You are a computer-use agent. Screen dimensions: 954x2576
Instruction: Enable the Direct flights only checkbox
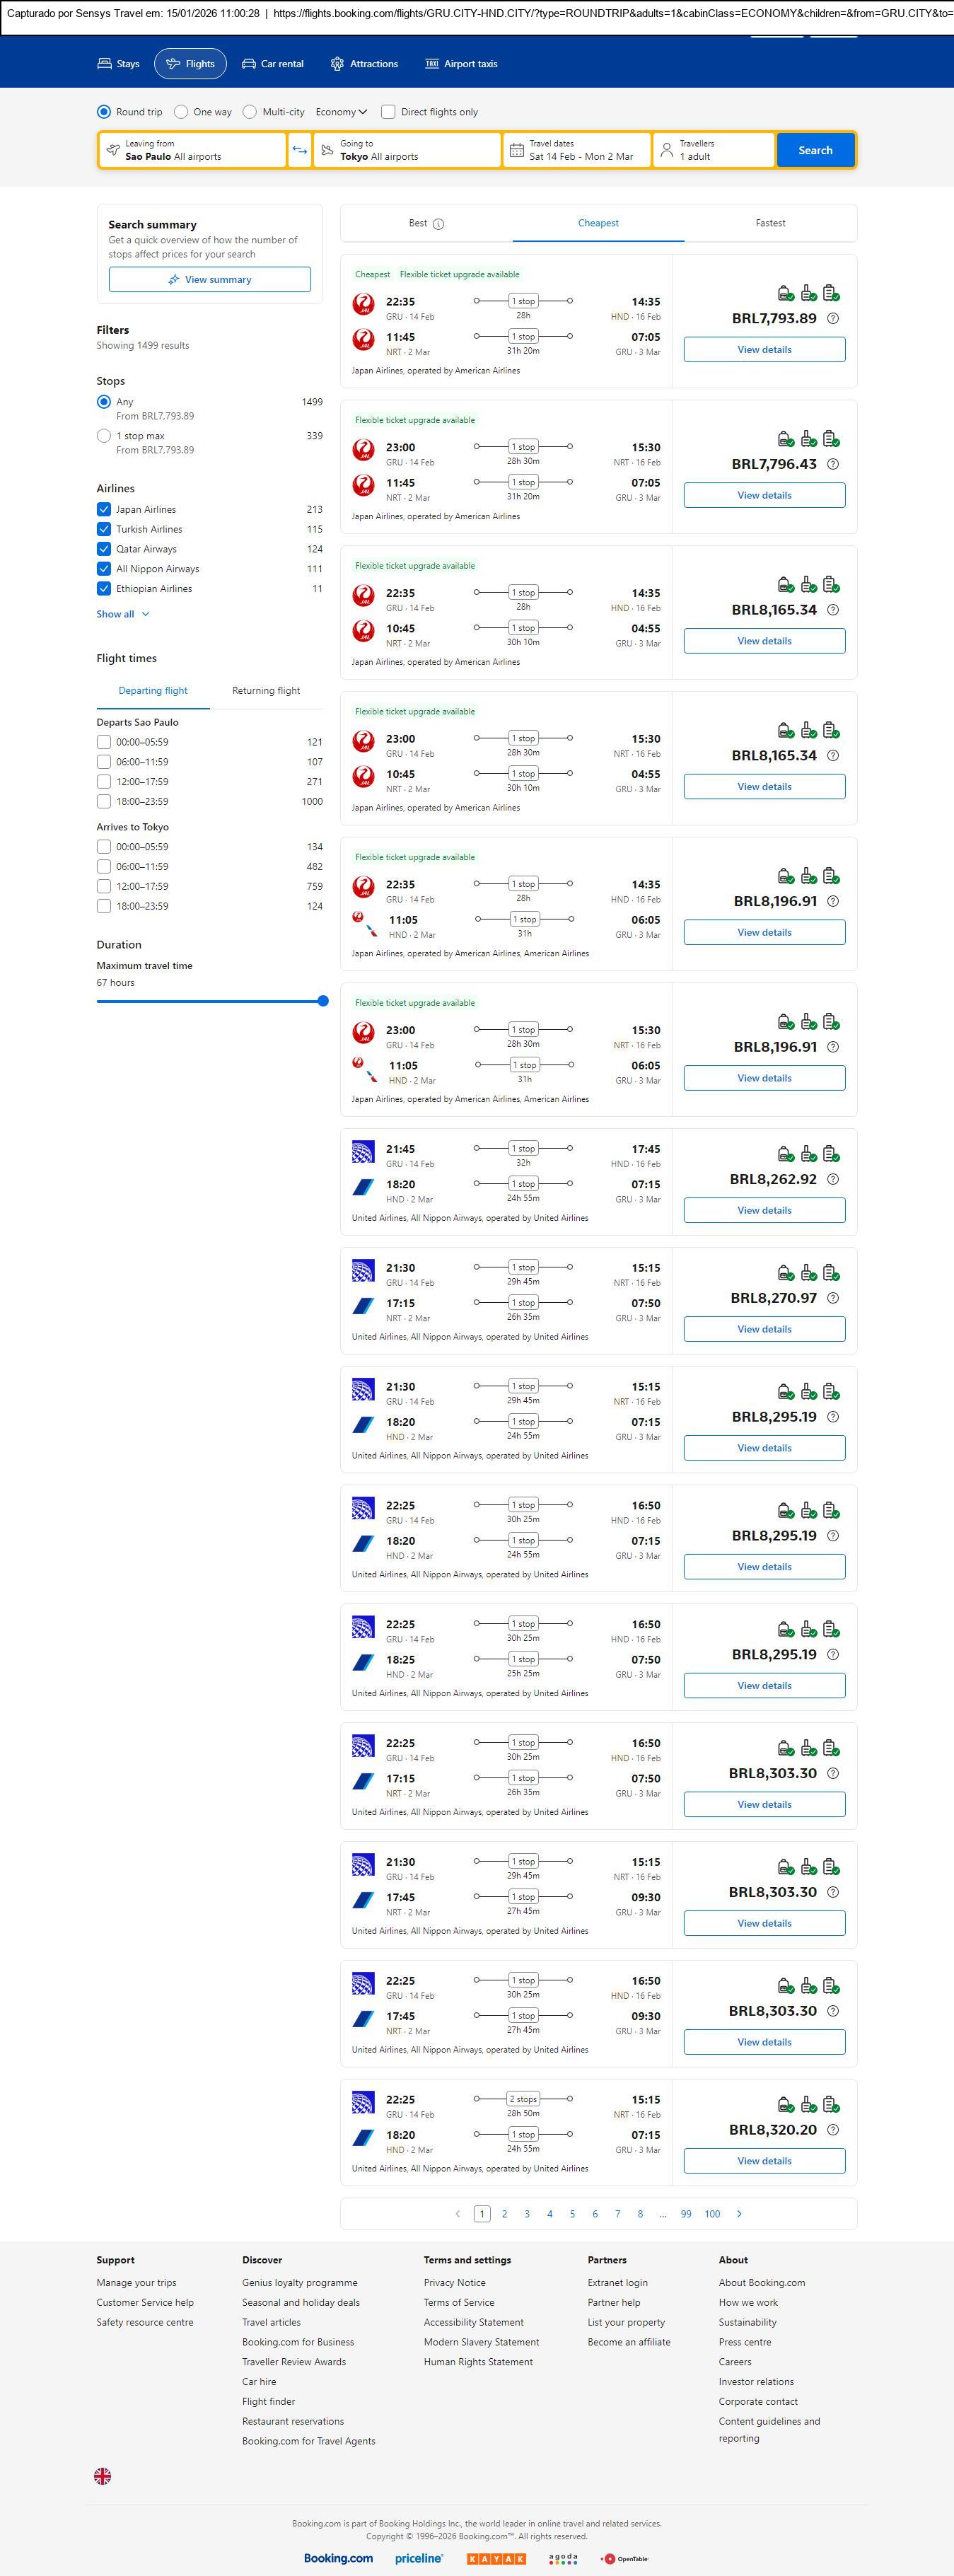388,112
